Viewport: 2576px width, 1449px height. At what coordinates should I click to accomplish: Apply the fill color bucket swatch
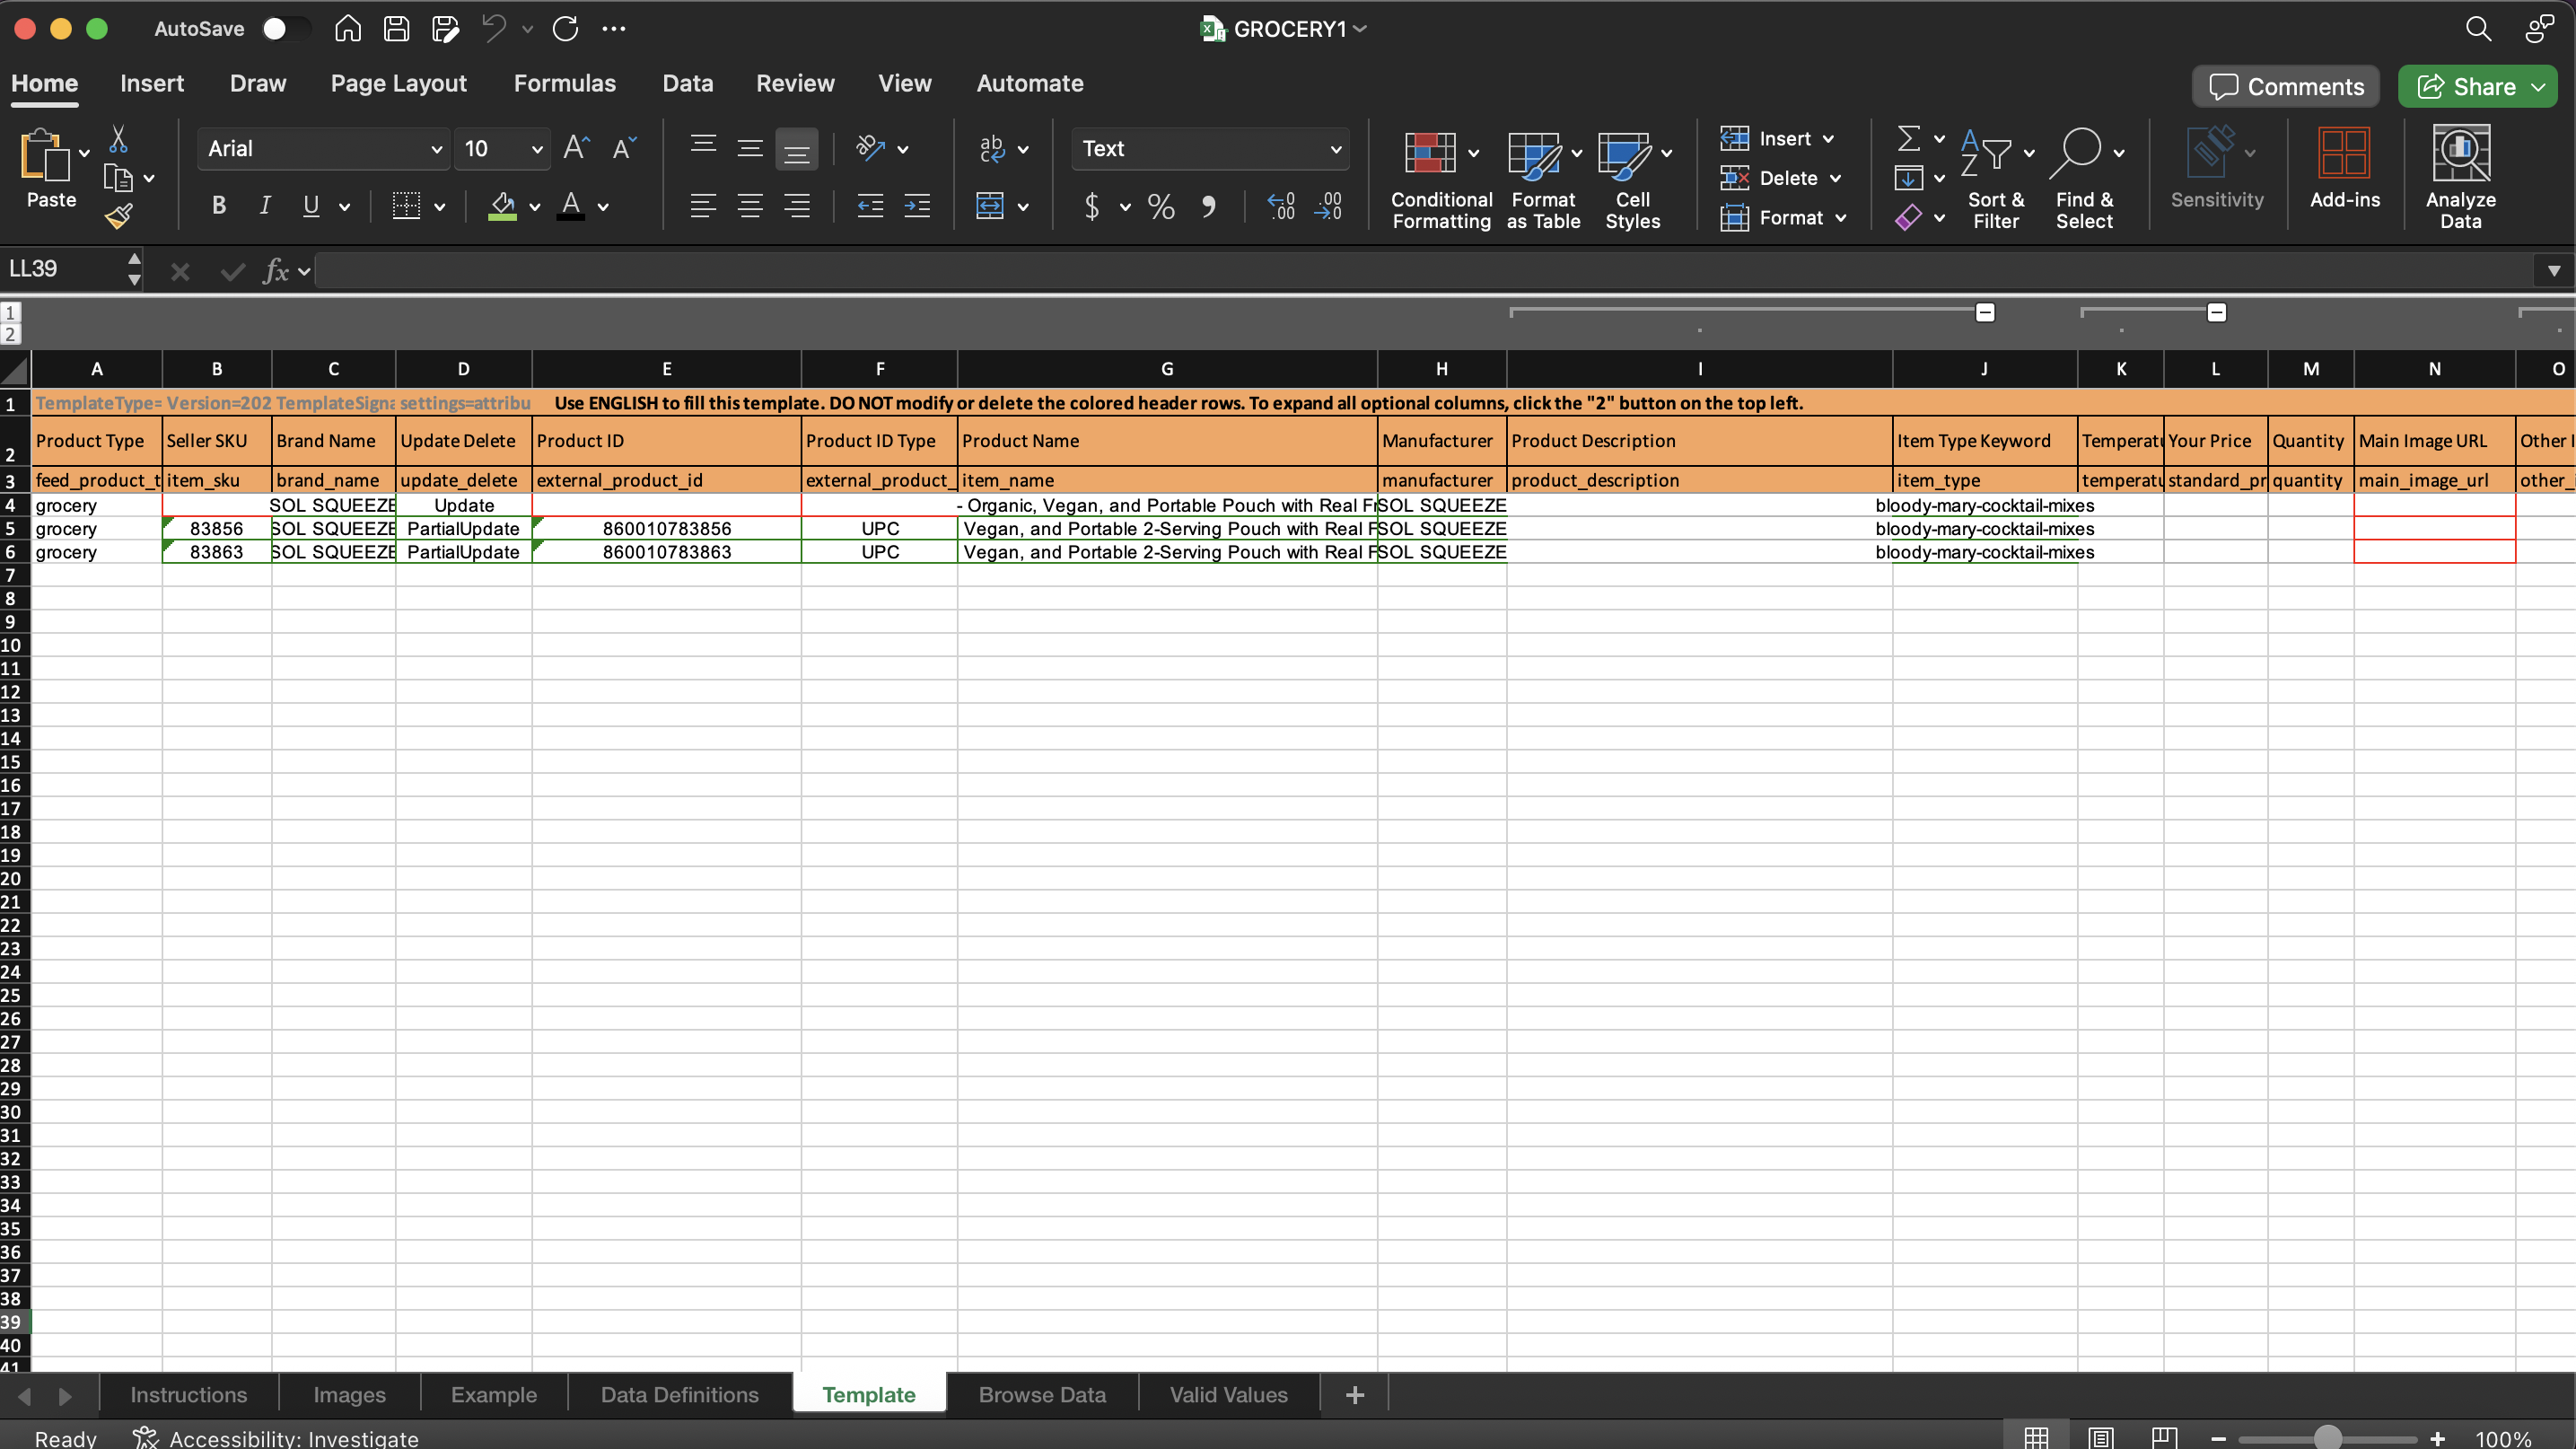pyautogui.click(x=503, y=206)
